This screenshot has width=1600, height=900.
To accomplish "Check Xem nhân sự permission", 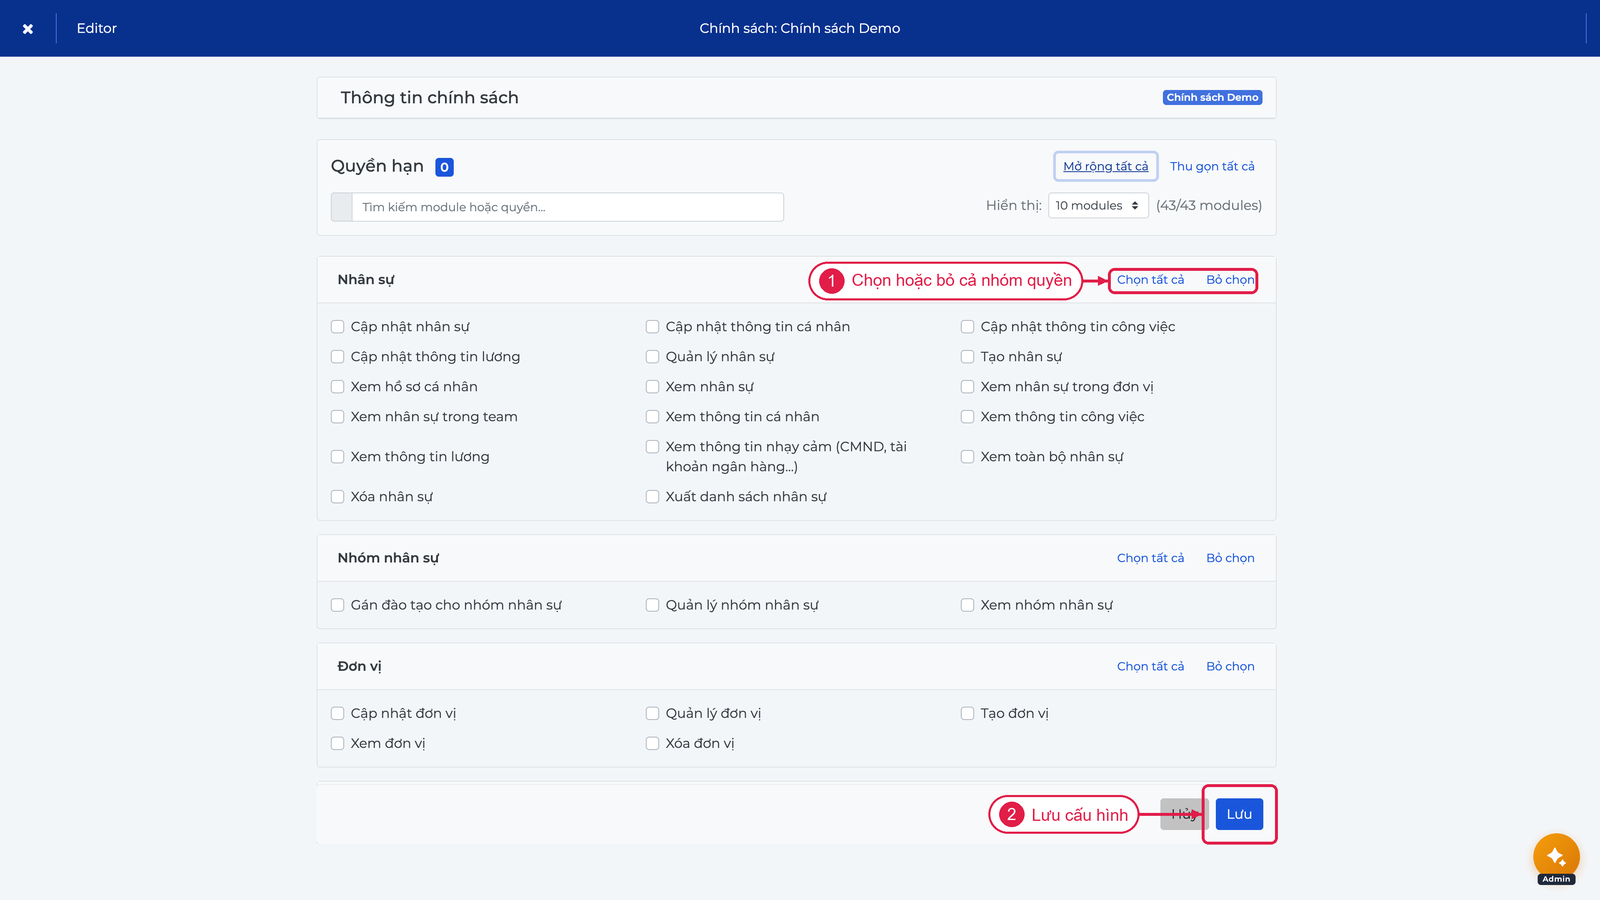I will click(x=653, y=387).
